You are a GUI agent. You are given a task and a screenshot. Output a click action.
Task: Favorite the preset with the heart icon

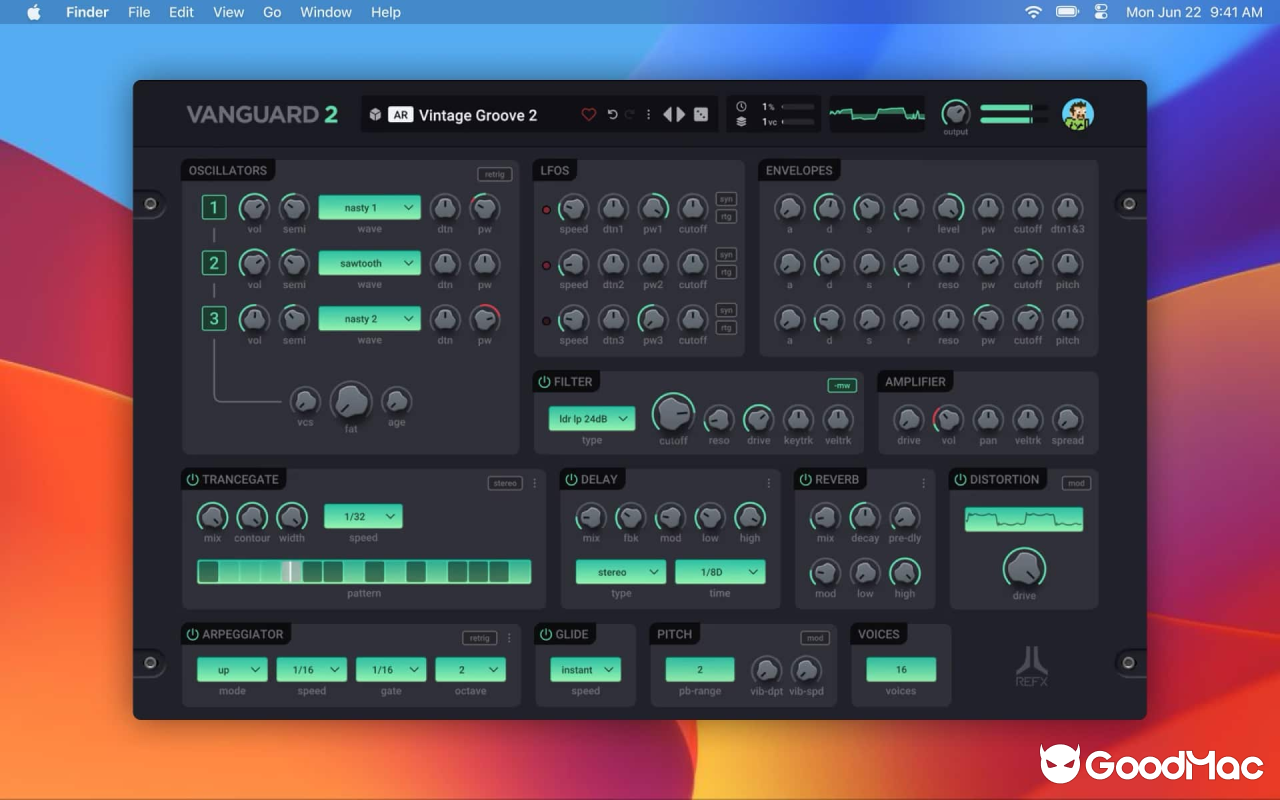click(588, 115)
